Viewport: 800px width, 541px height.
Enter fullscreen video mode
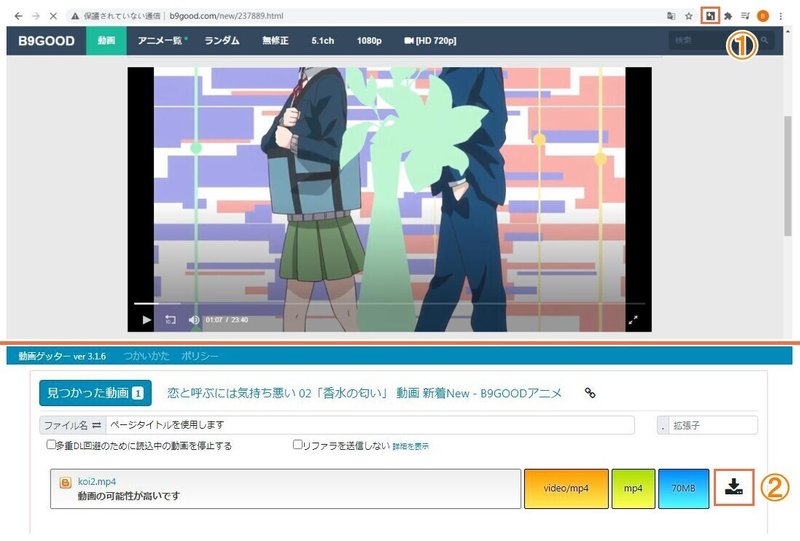click(x=633, y=320)
